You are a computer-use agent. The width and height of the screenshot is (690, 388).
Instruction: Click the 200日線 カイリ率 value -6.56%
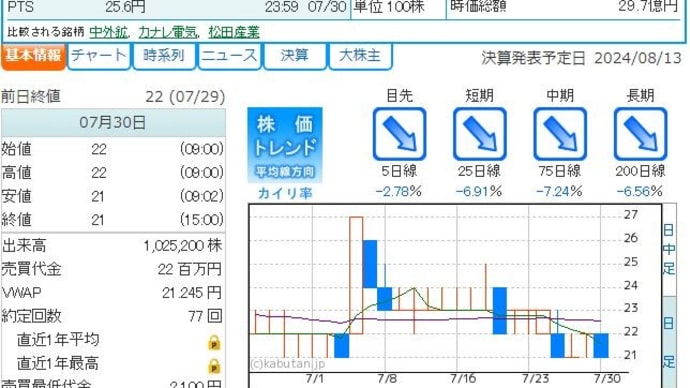[x=640, y=191]
